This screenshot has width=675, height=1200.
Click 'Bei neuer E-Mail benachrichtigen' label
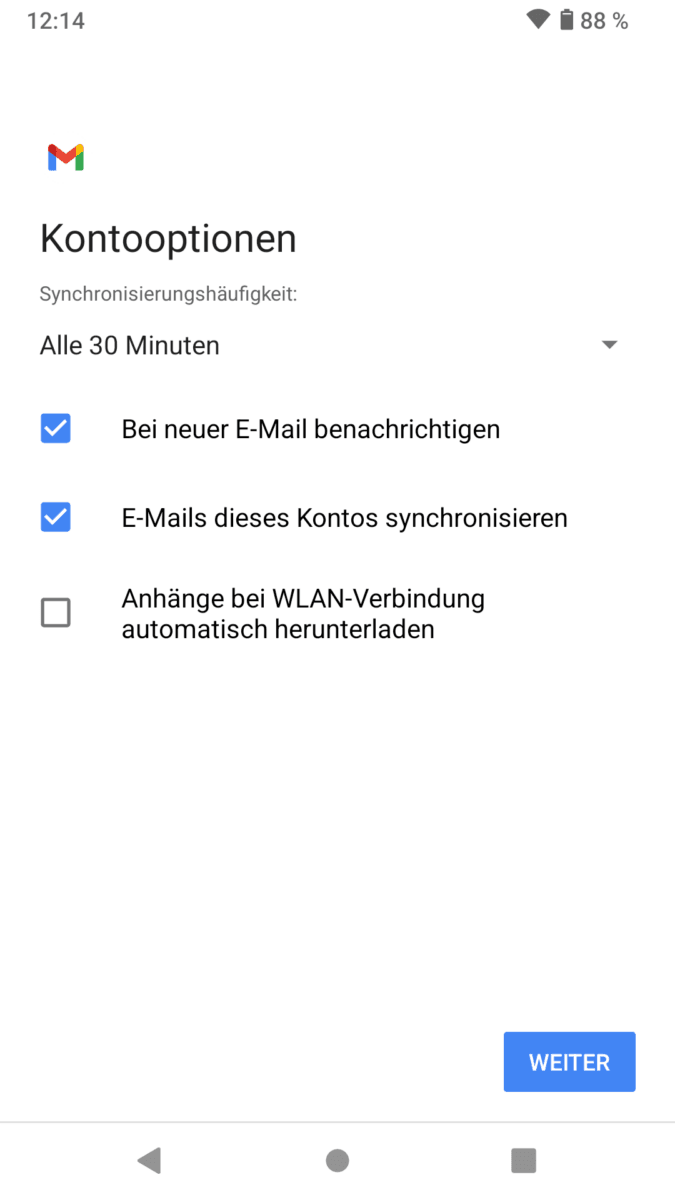coord(311,429)
